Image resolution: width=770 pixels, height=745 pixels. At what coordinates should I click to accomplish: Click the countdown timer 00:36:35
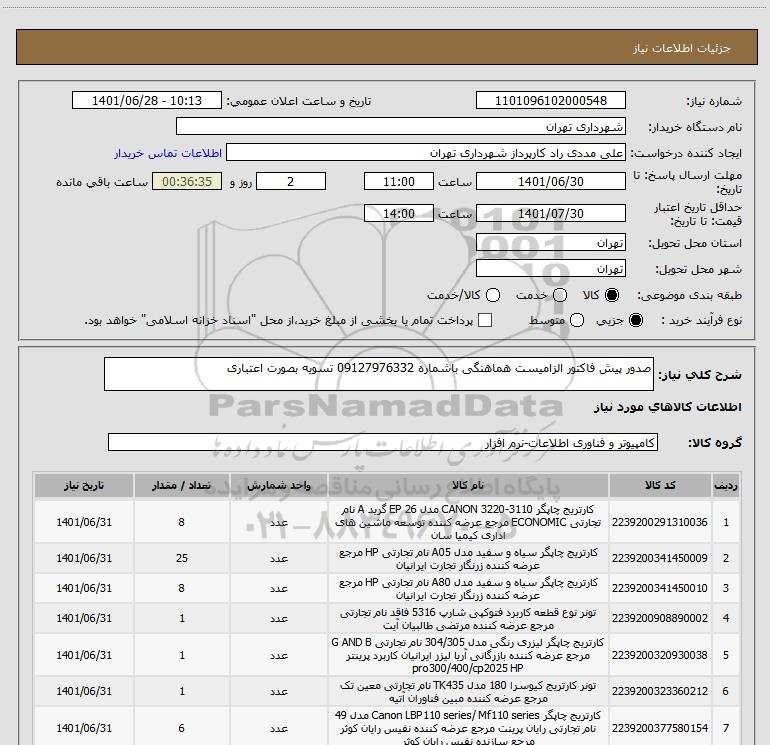pyautogui.click(x=187, y=181)
